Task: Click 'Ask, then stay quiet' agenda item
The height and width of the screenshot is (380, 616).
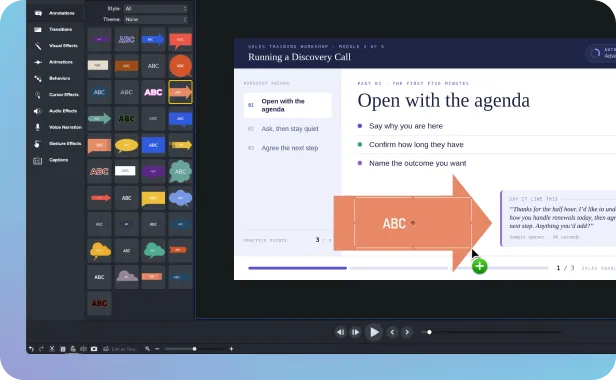Action: pyautogui.click(x=290, y=129)
